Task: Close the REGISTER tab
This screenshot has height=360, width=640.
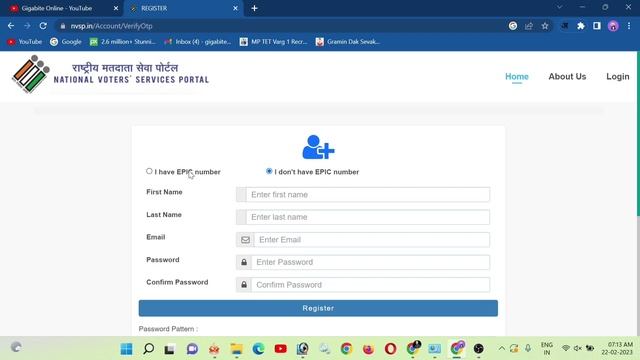Action: 235,8
